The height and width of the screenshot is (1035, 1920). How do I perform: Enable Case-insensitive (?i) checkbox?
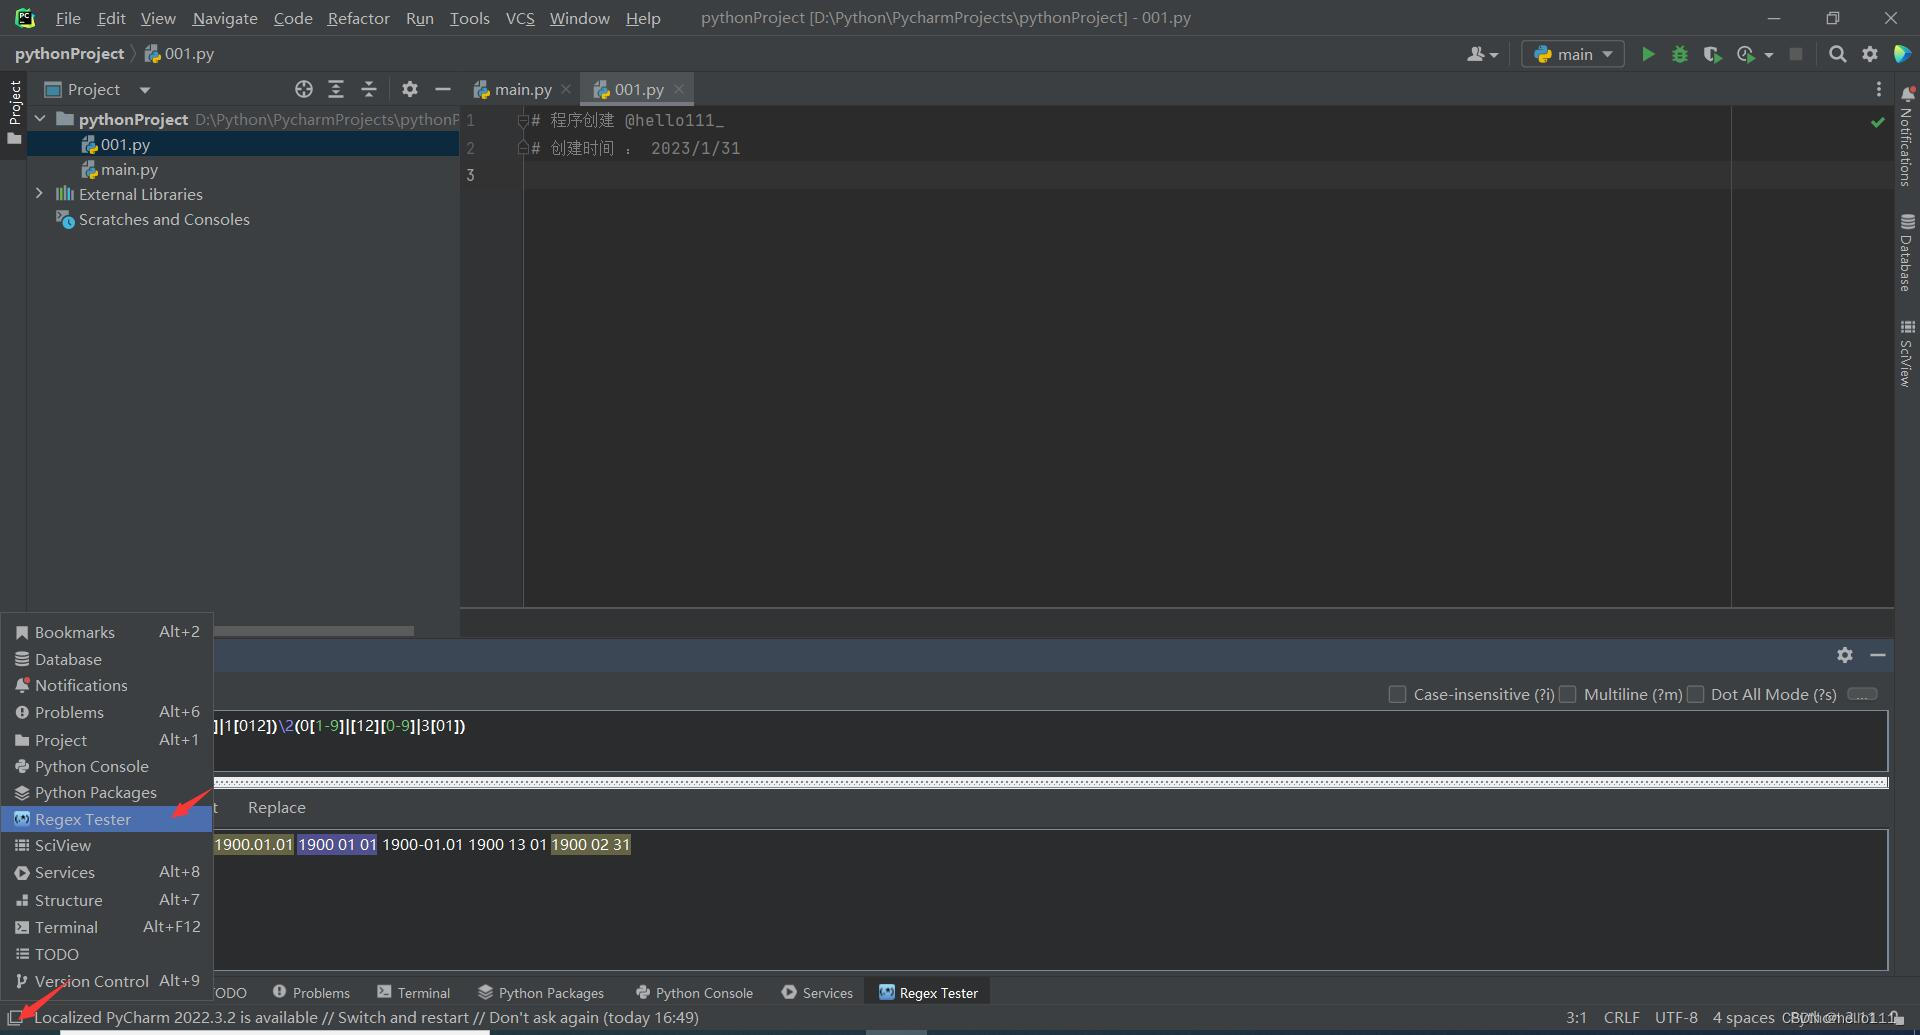pos(1398,694)
